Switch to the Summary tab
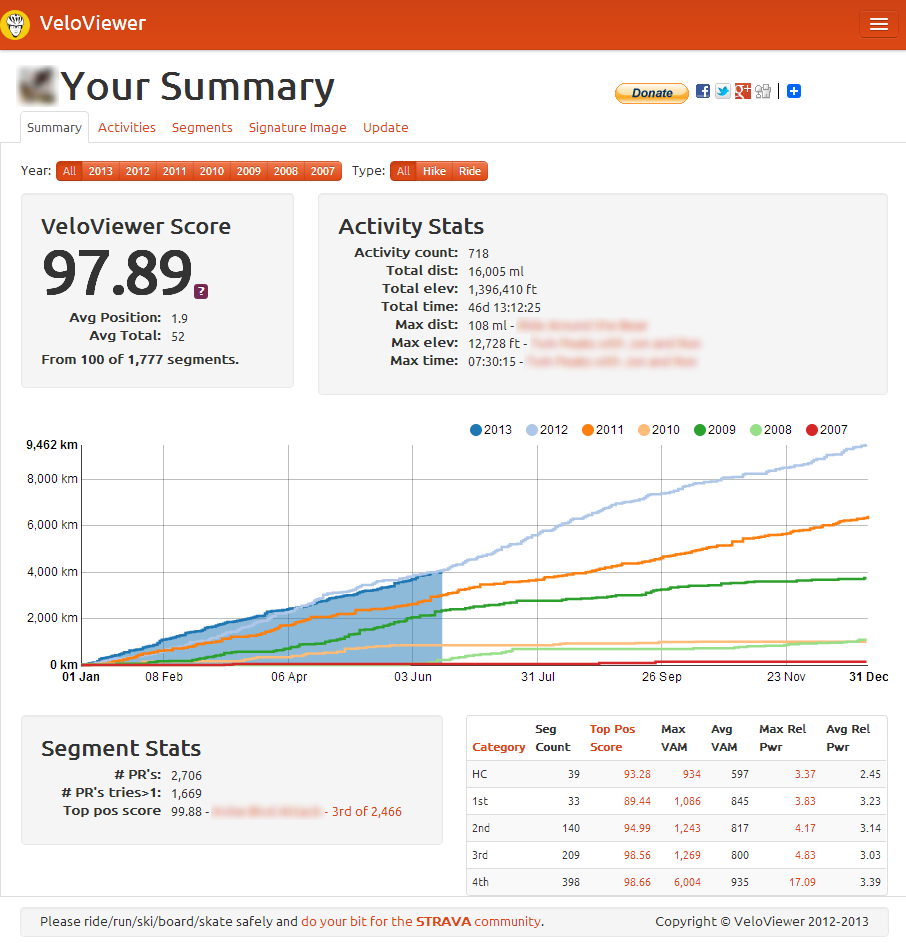Viewport: 906px width, 943px height. 54,127
